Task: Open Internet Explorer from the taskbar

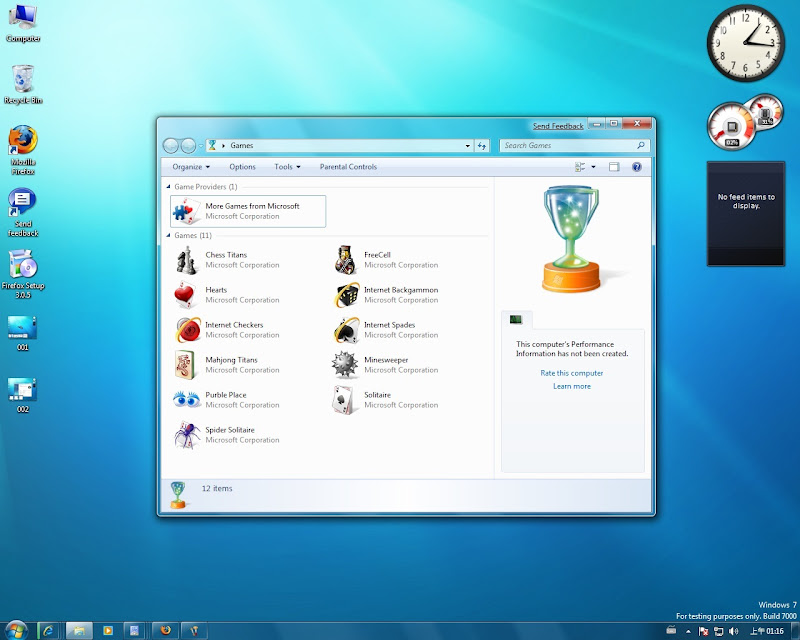Action: (x=48, y=631)
